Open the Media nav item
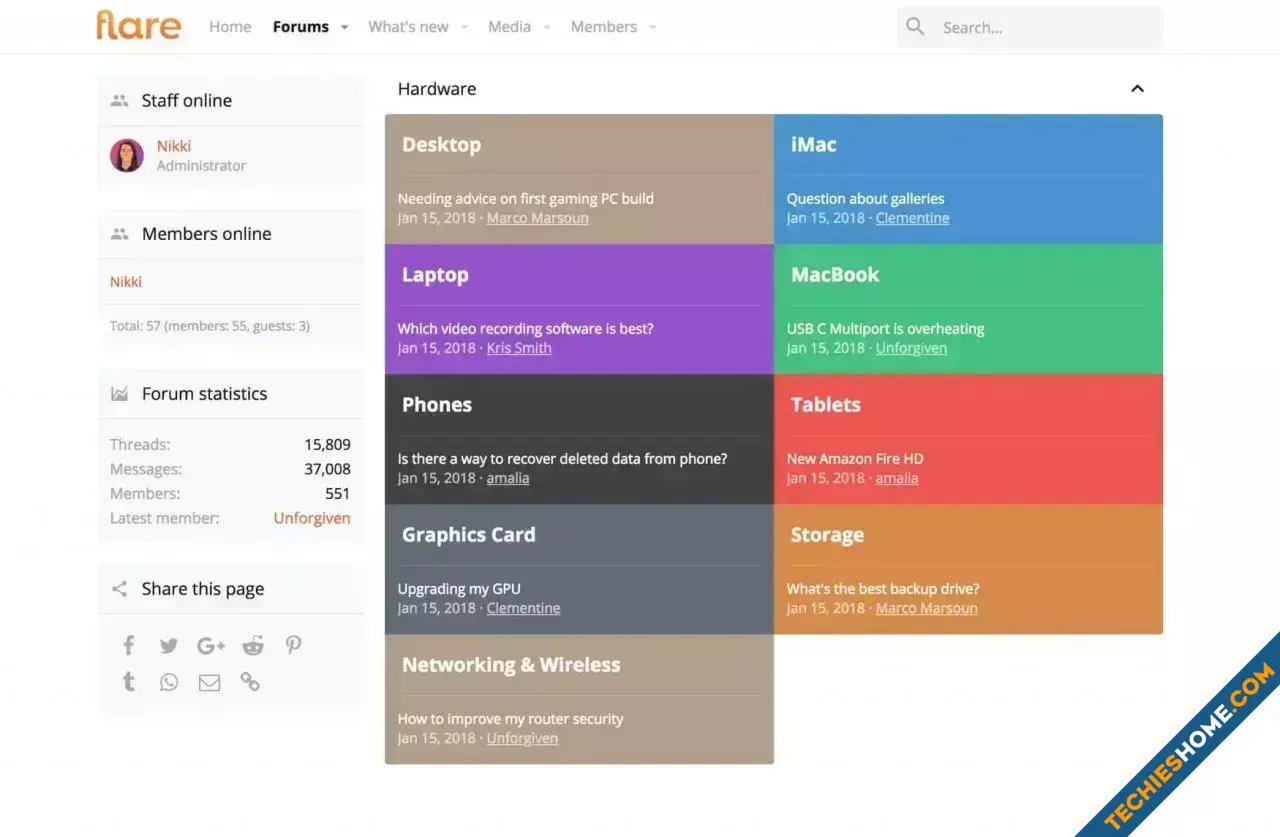Viewport: 1280px width, 837px height. pos(509,27)
